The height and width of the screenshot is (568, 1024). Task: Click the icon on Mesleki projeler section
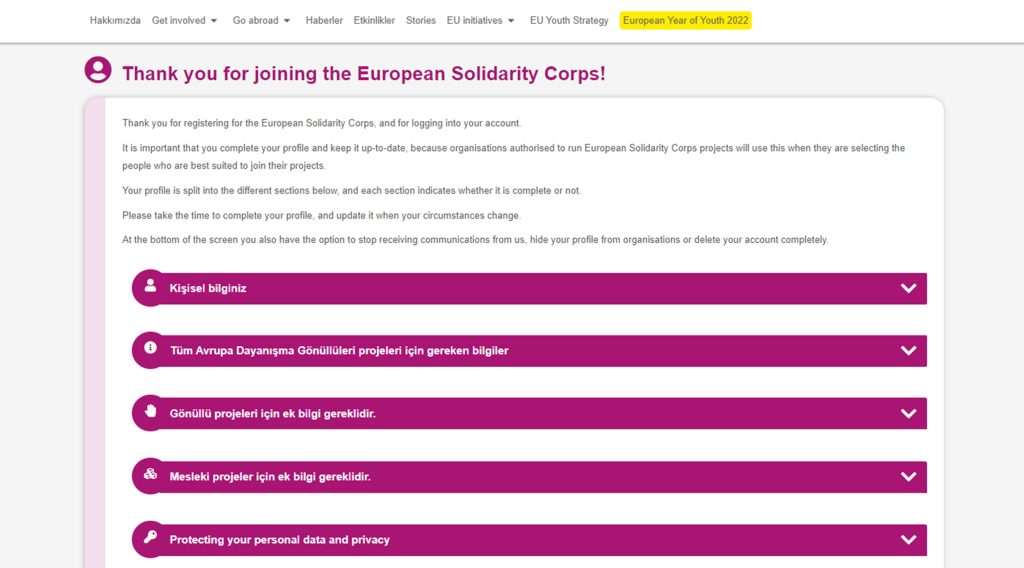point(150,474)
